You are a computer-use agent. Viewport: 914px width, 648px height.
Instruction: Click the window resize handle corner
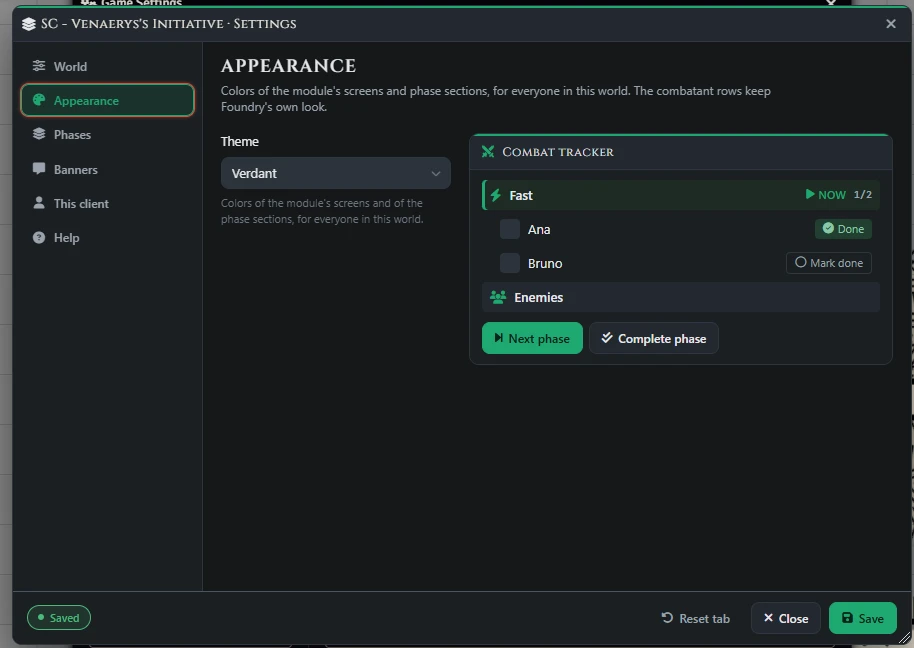(x=905, y=639)
